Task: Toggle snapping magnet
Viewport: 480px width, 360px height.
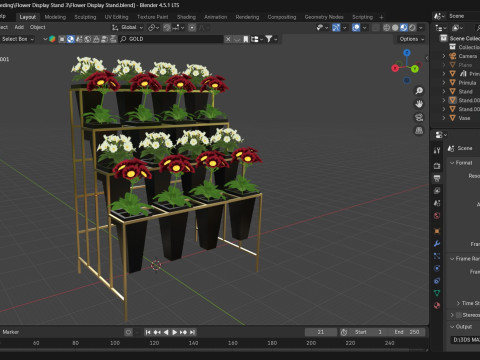Action: tap(167, 28)
